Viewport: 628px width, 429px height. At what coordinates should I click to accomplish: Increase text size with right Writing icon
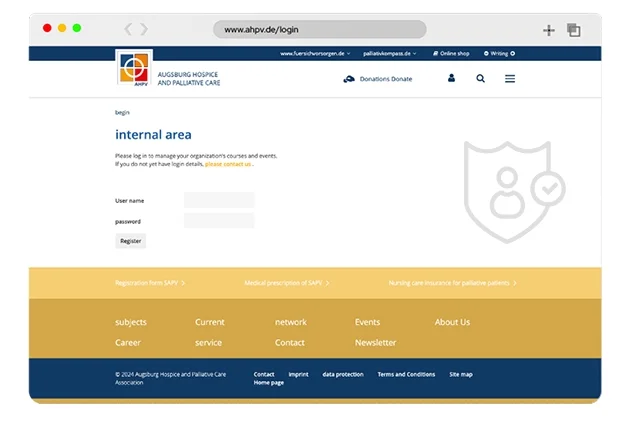pos(513,53)
